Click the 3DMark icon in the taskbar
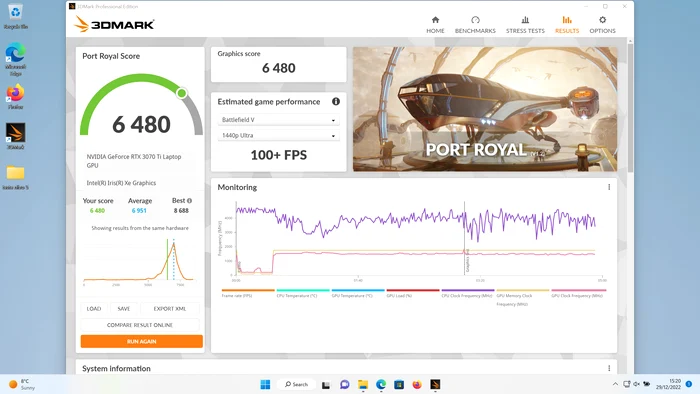Image resolution: width=700 pixels, height=394 pixels. (x=435, y=384)
